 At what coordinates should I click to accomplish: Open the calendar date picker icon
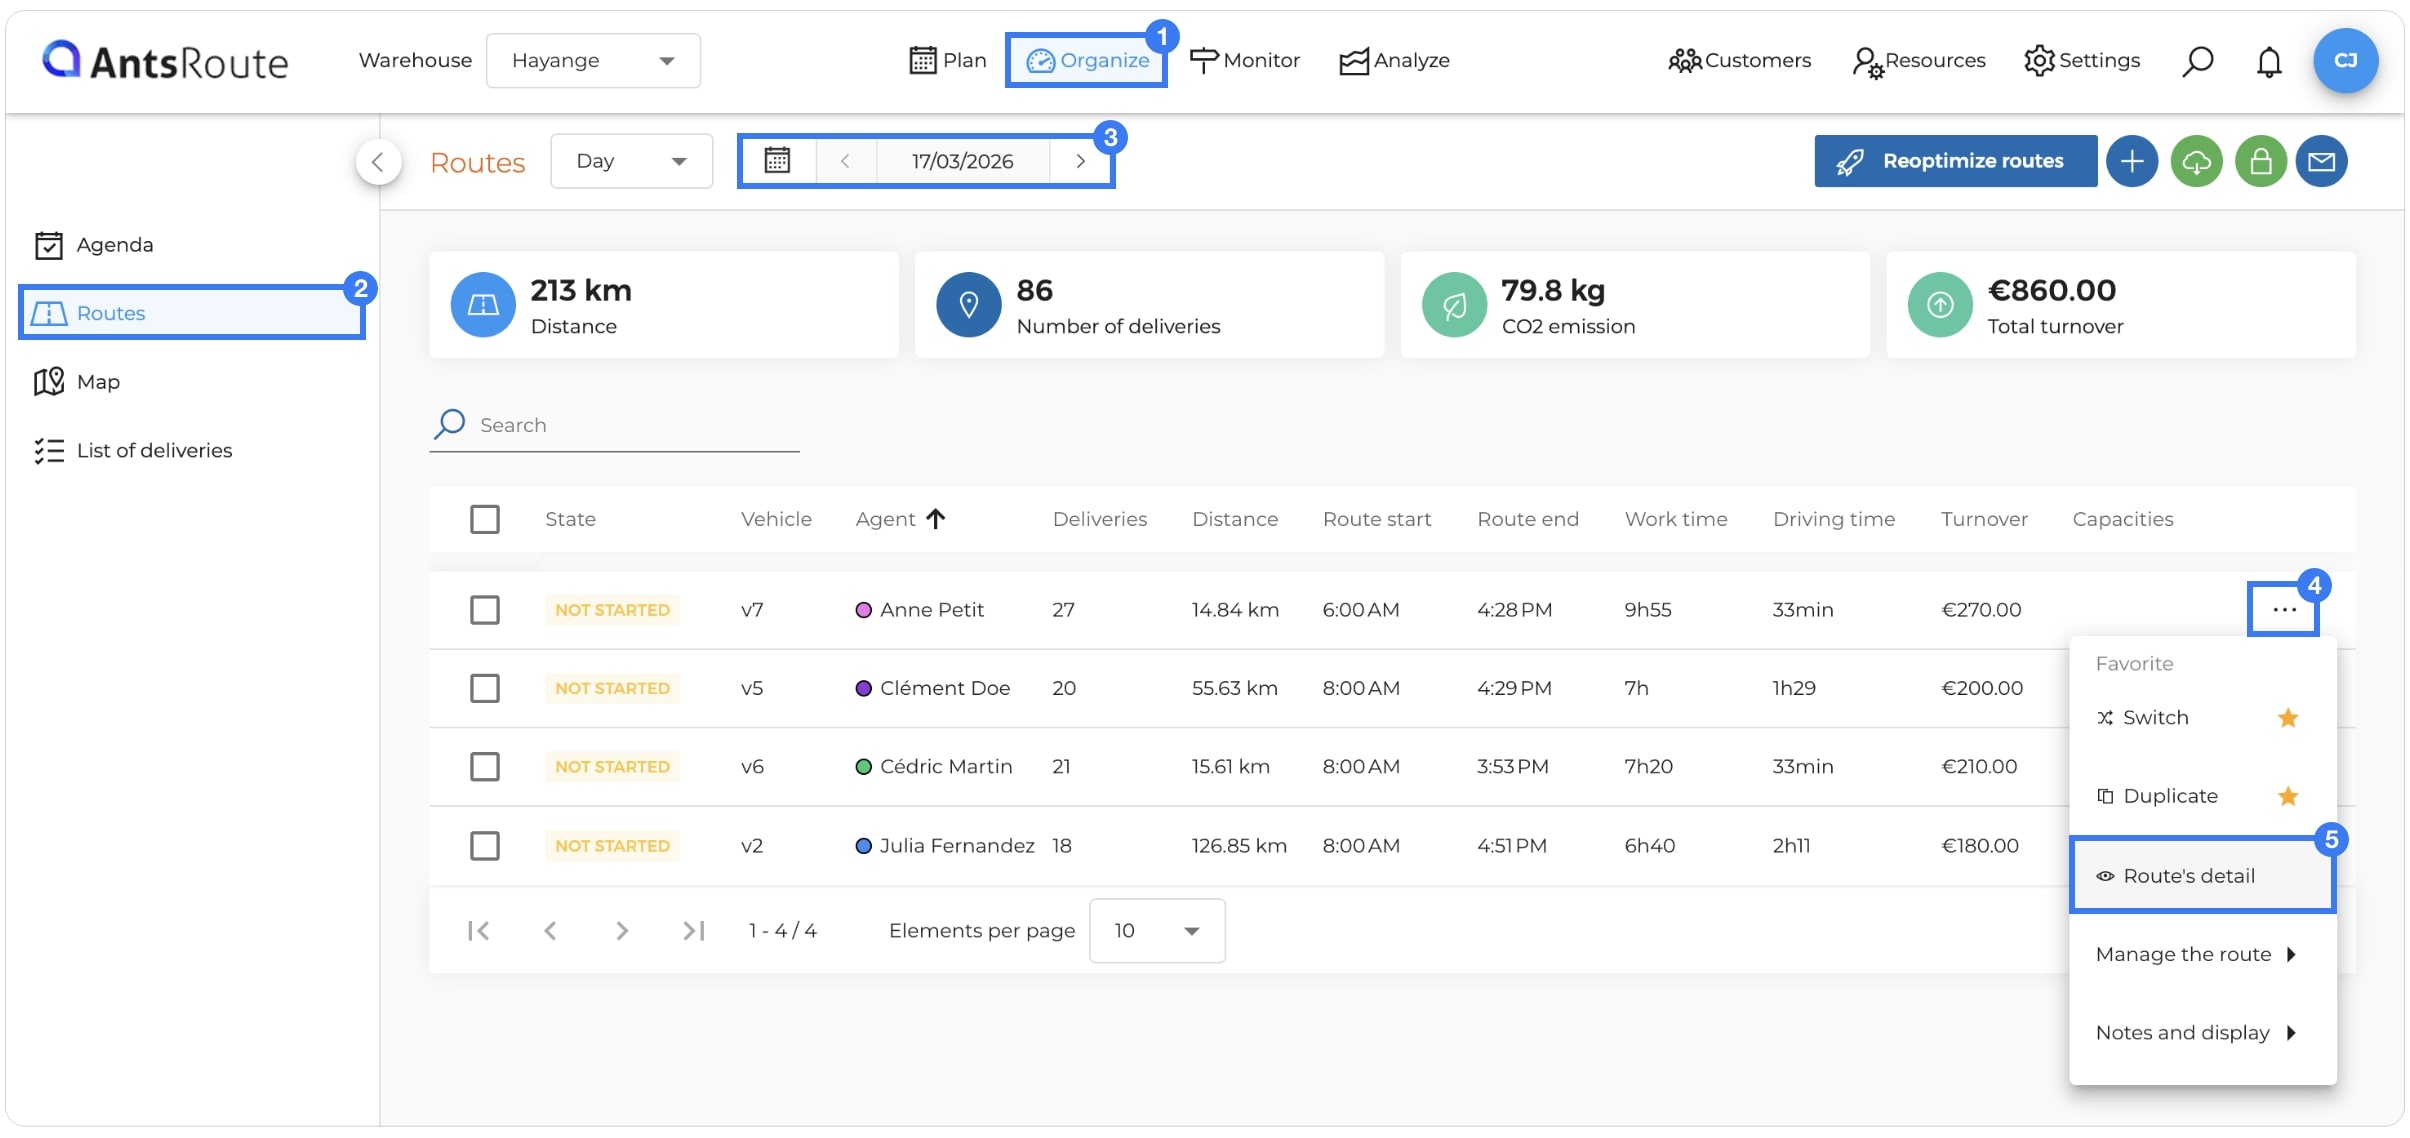pos(777,160)
